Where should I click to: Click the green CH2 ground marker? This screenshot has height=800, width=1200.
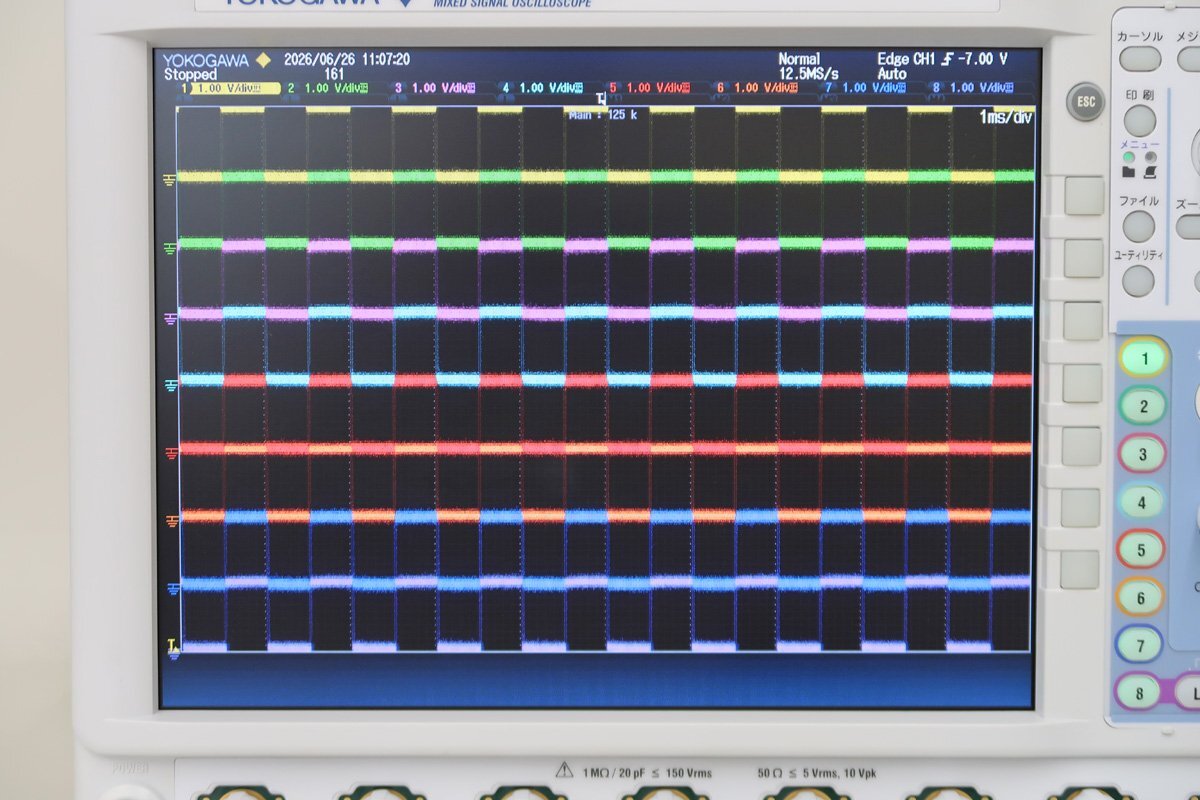click(169, 247)
